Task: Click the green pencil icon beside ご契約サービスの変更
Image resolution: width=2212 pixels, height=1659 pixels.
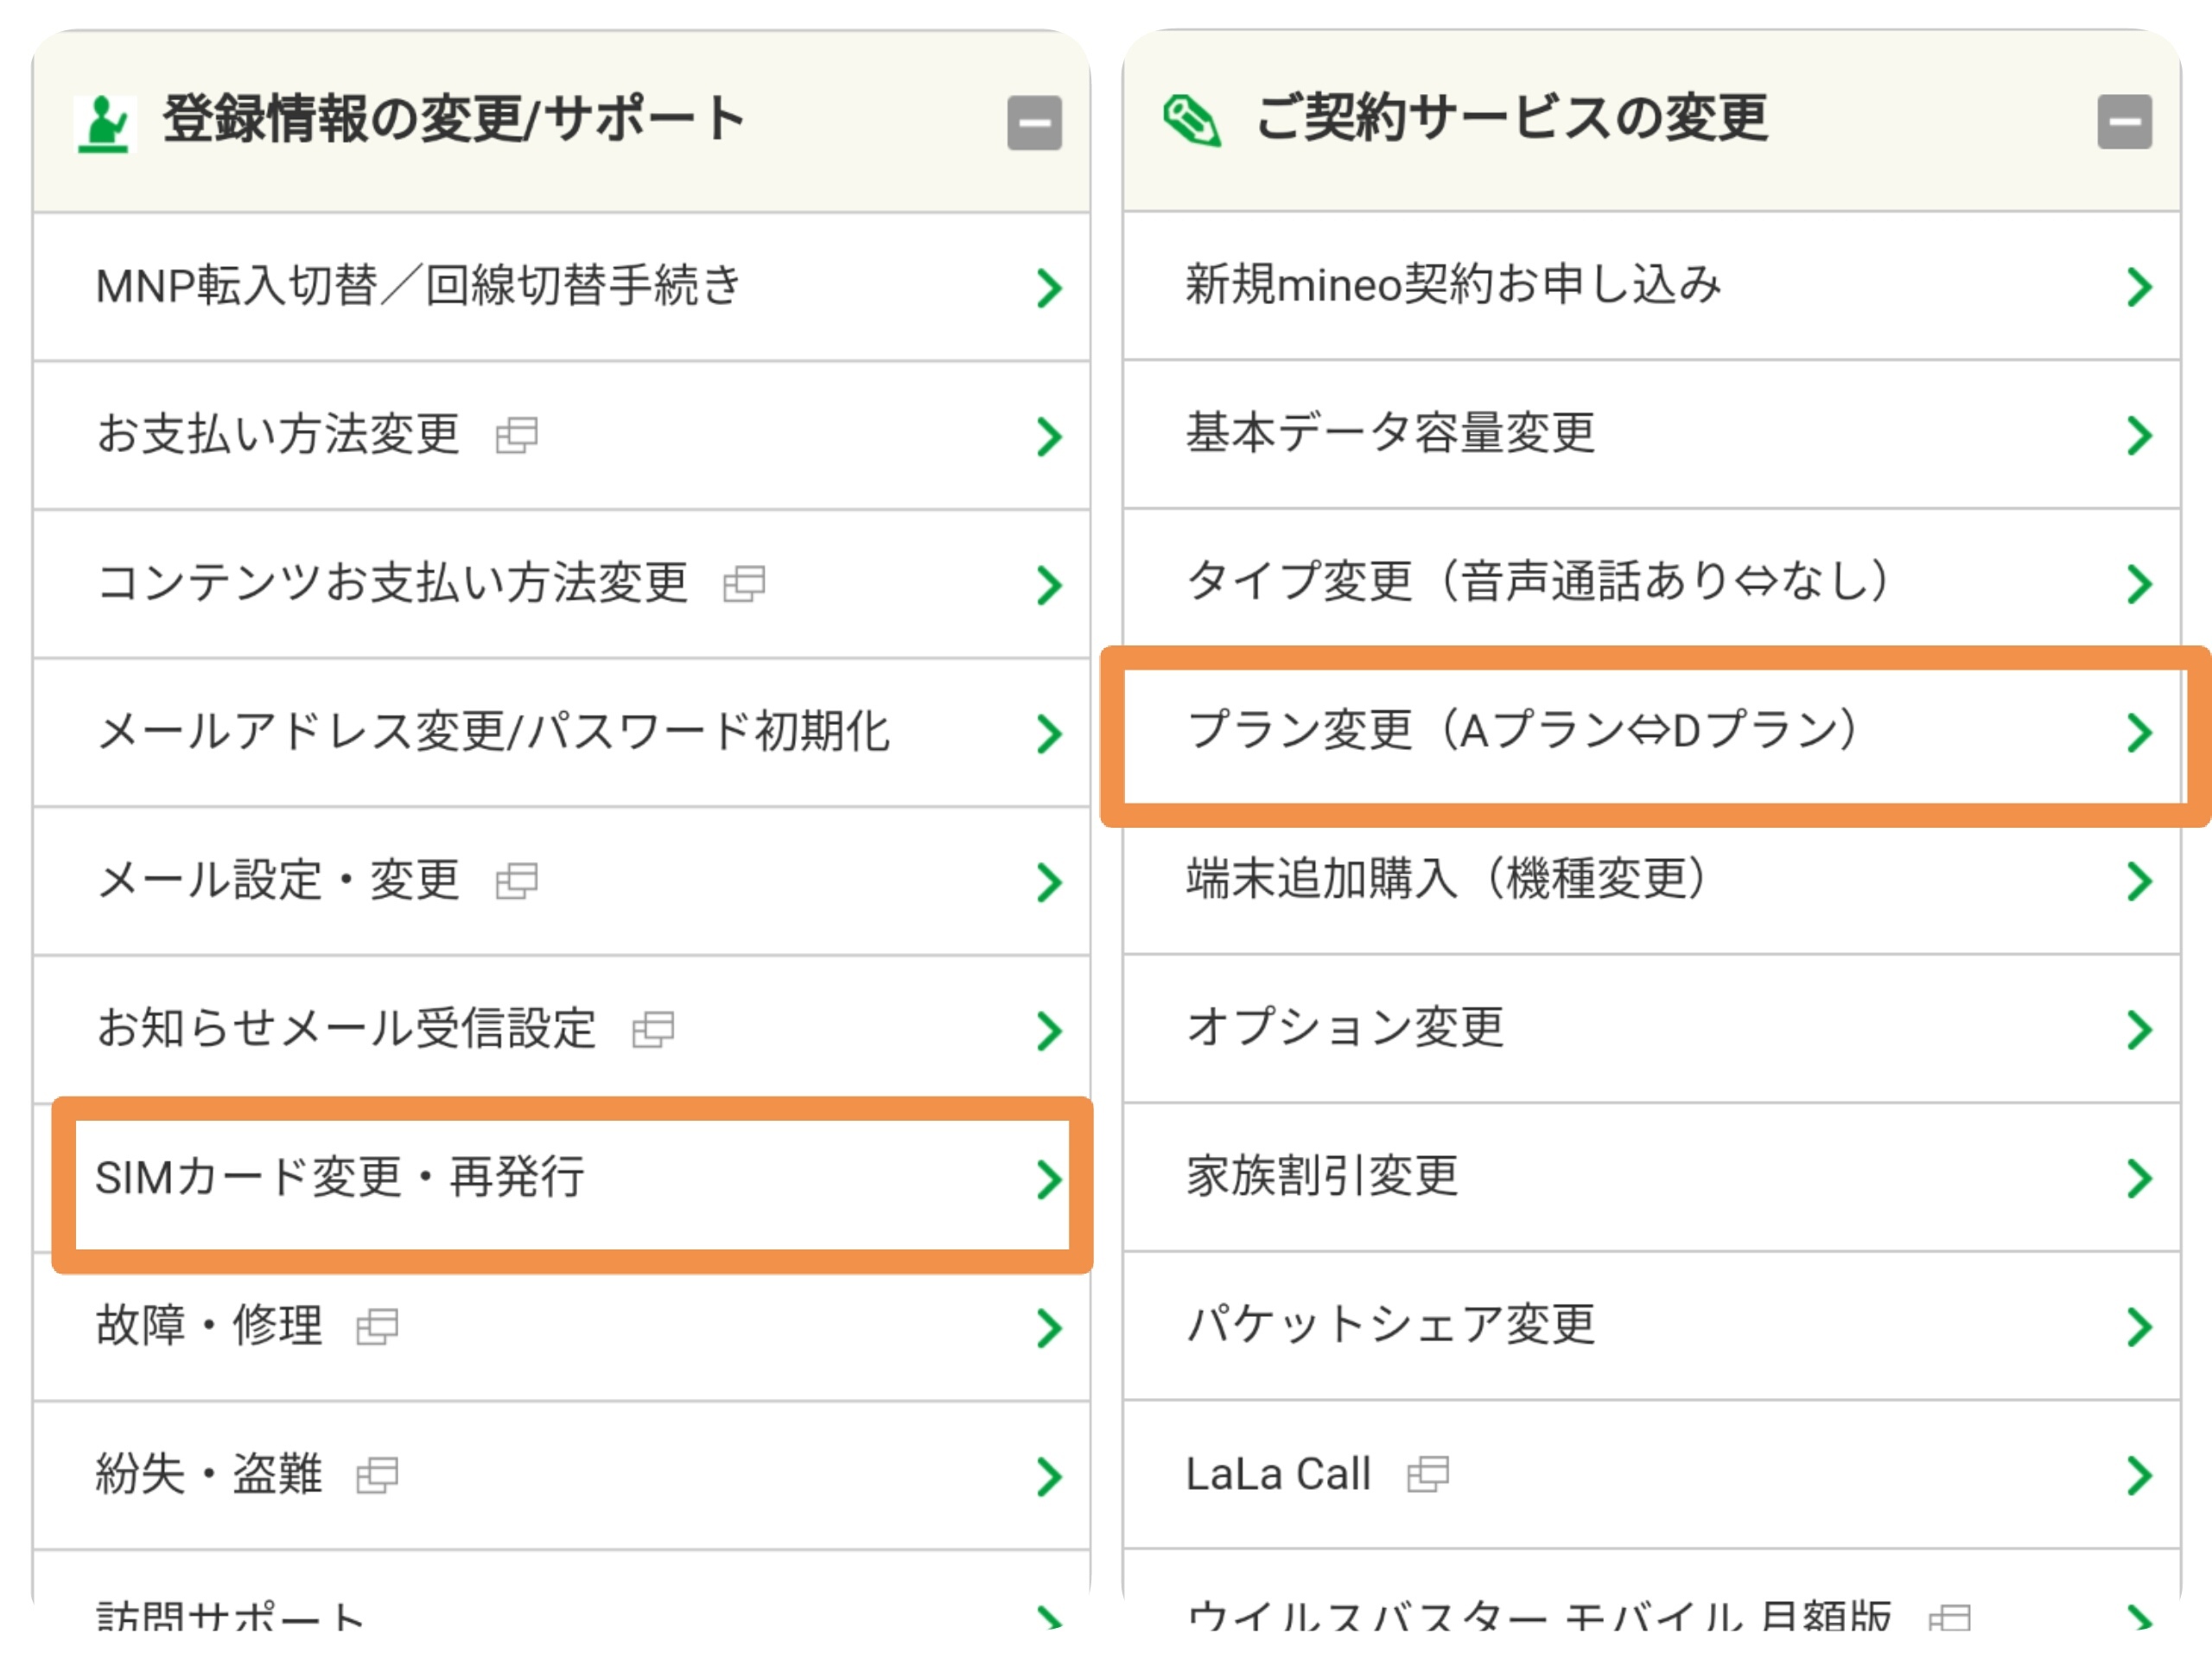Action: click(x=1191, y=121)
